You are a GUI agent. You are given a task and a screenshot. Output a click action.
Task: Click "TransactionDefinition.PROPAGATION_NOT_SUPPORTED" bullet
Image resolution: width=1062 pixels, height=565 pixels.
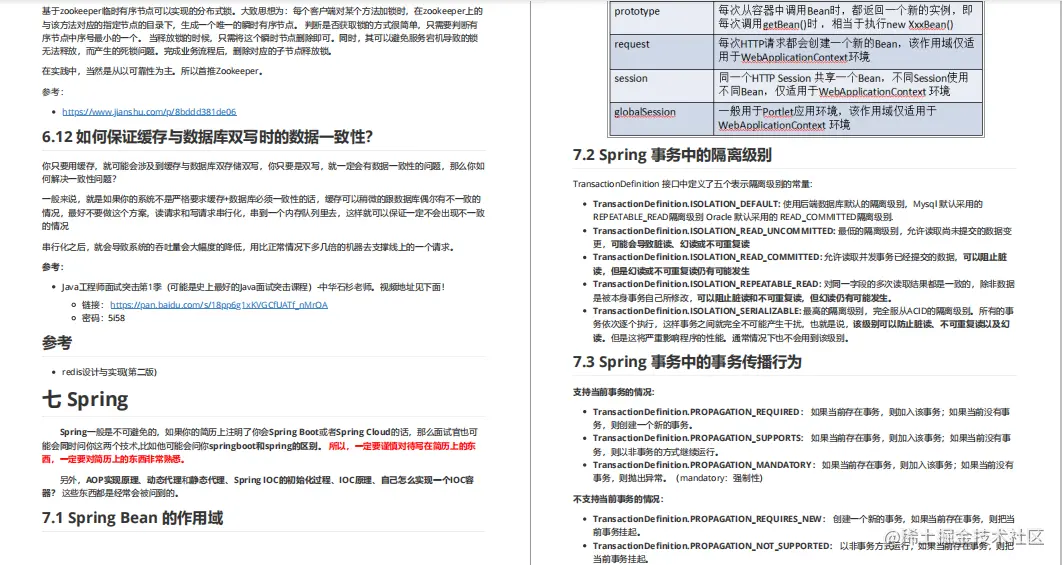point(803,552)
